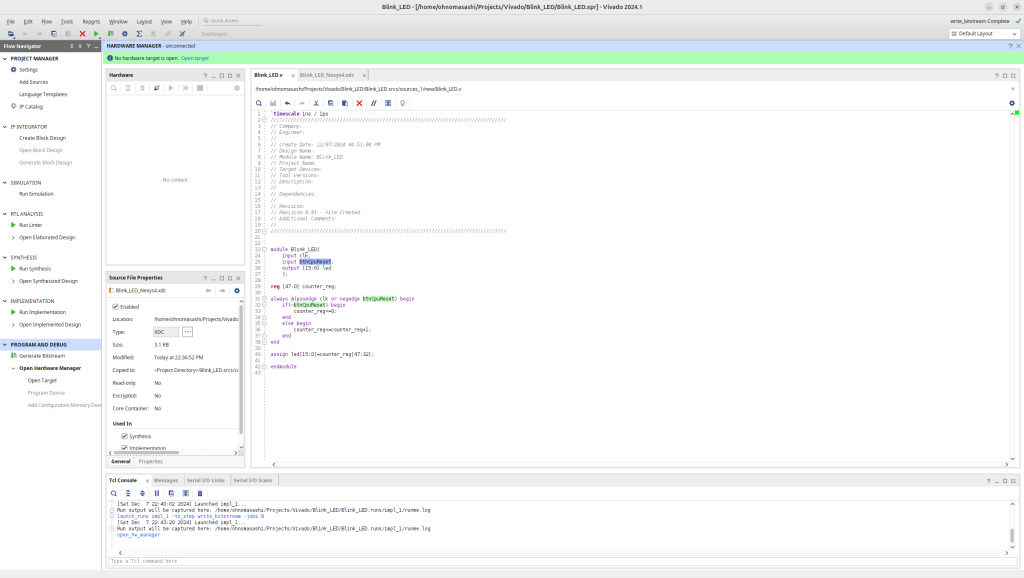Open the Default Layout dropdown
The image size is (1024, 578).
pos(983,33)
